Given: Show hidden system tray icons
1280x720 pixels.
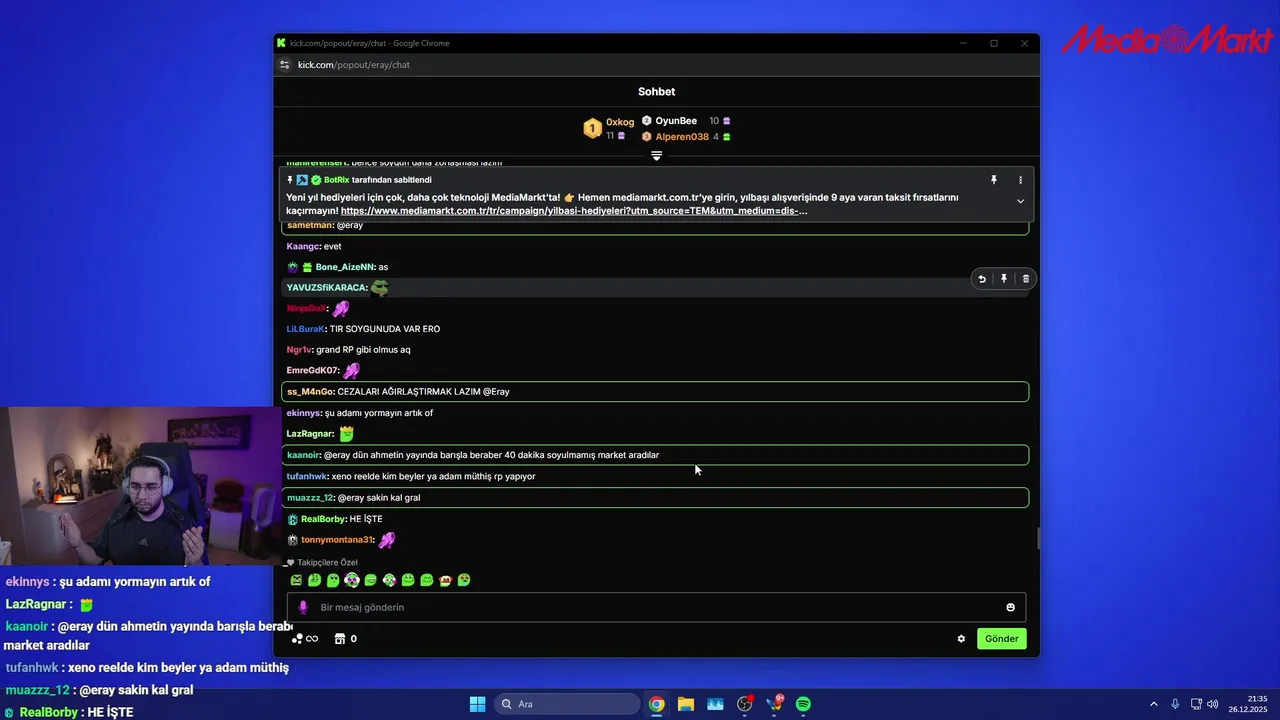Looking at the screenshot, I should pyautogui.click(x=1153, y=704).
